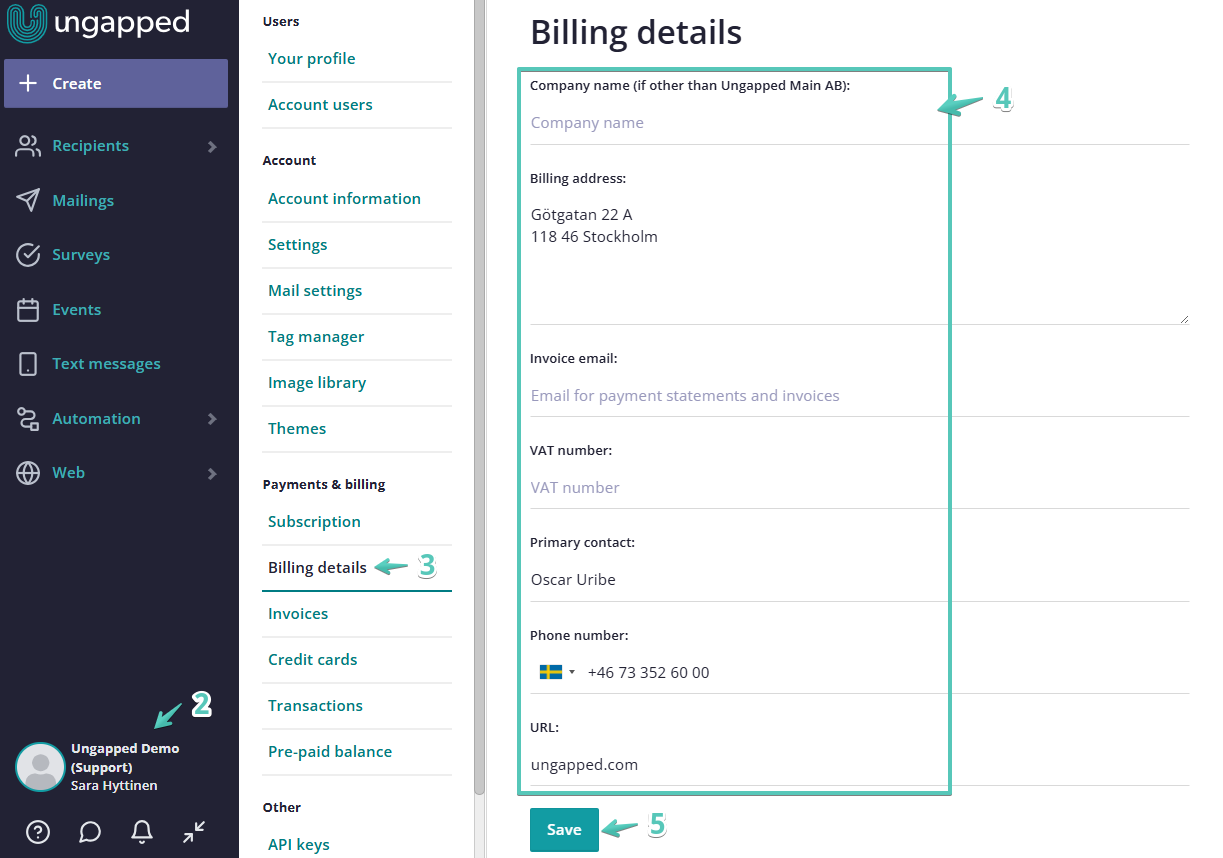Click the Events calendar icon

(x=28, y=310)
